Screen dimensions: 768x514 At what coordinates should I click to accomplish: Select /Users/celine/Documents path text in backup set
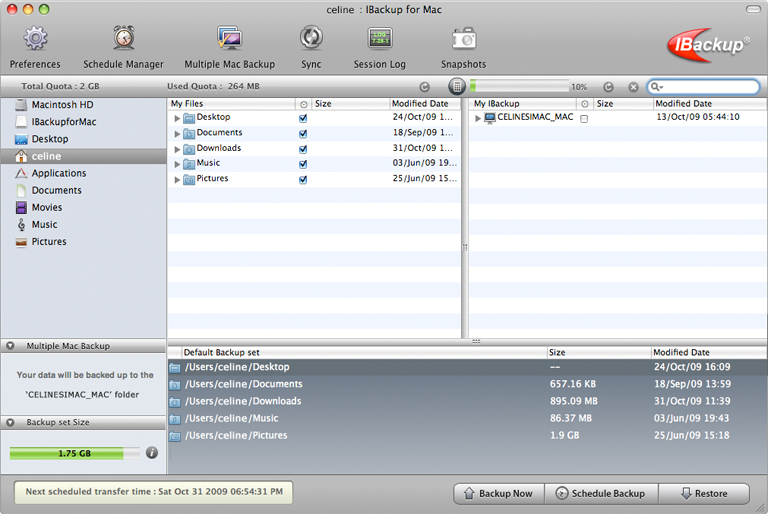(243, 384)
